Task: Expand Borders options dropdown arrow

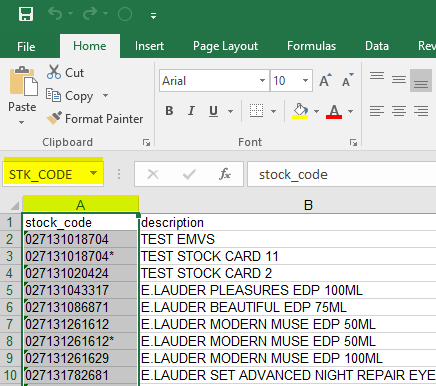Action: [273, 111]
